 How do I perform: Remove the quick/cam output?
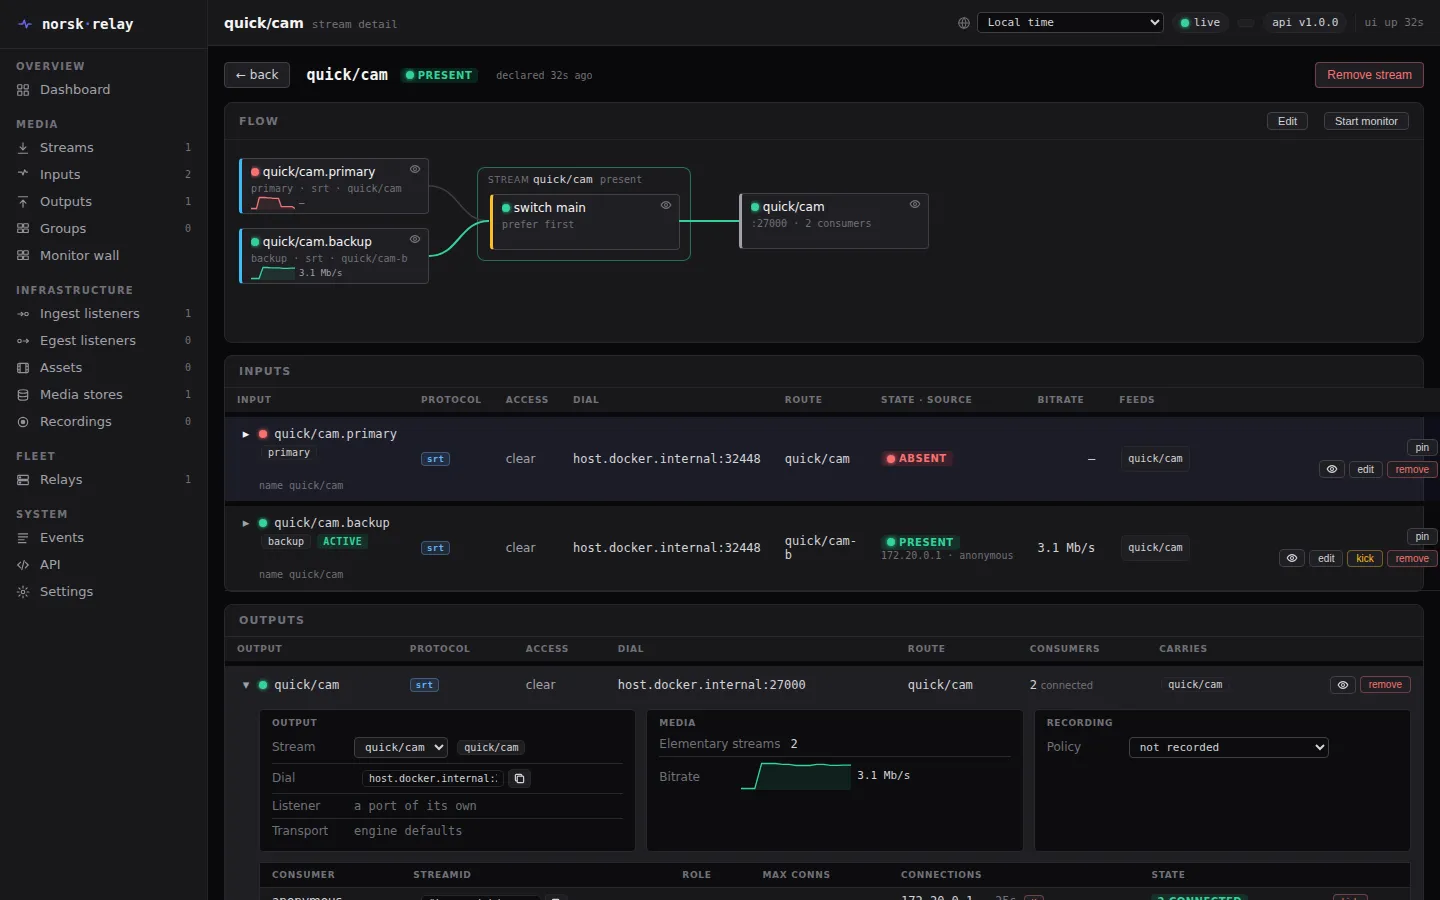(1385, 685)
